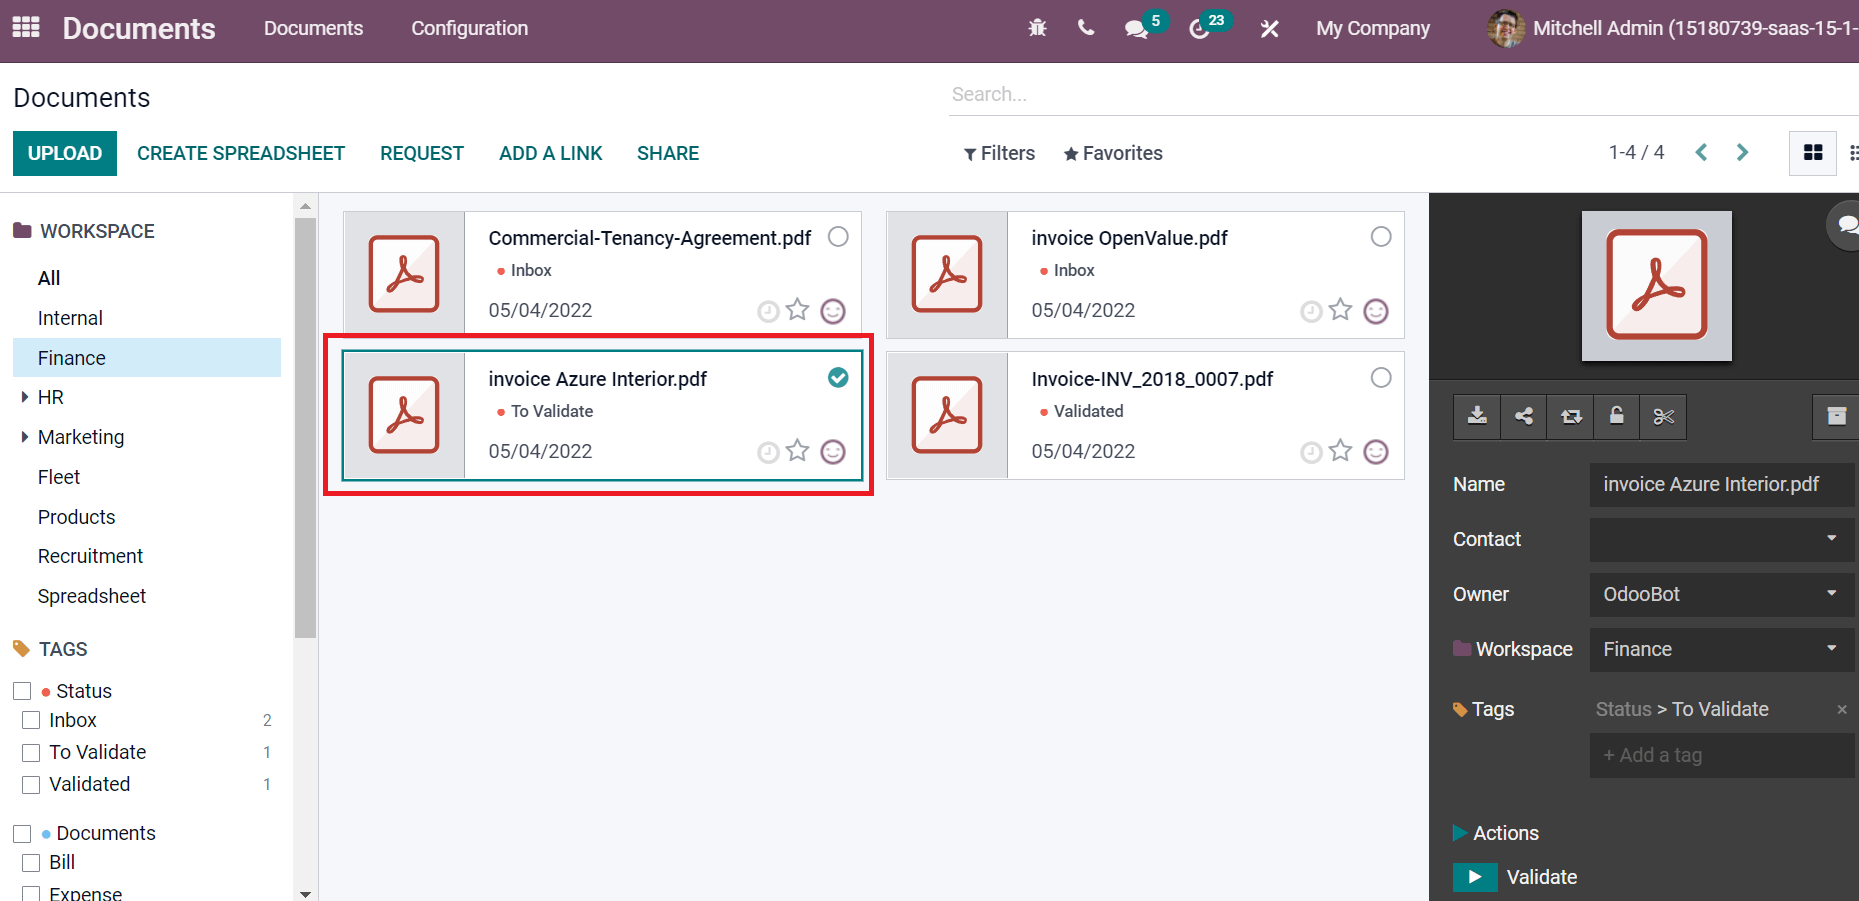Select invoice OpenValue.pdf radio circle
The image size is (1859, 901).
pyautogui.click(x=1381, y=237)
